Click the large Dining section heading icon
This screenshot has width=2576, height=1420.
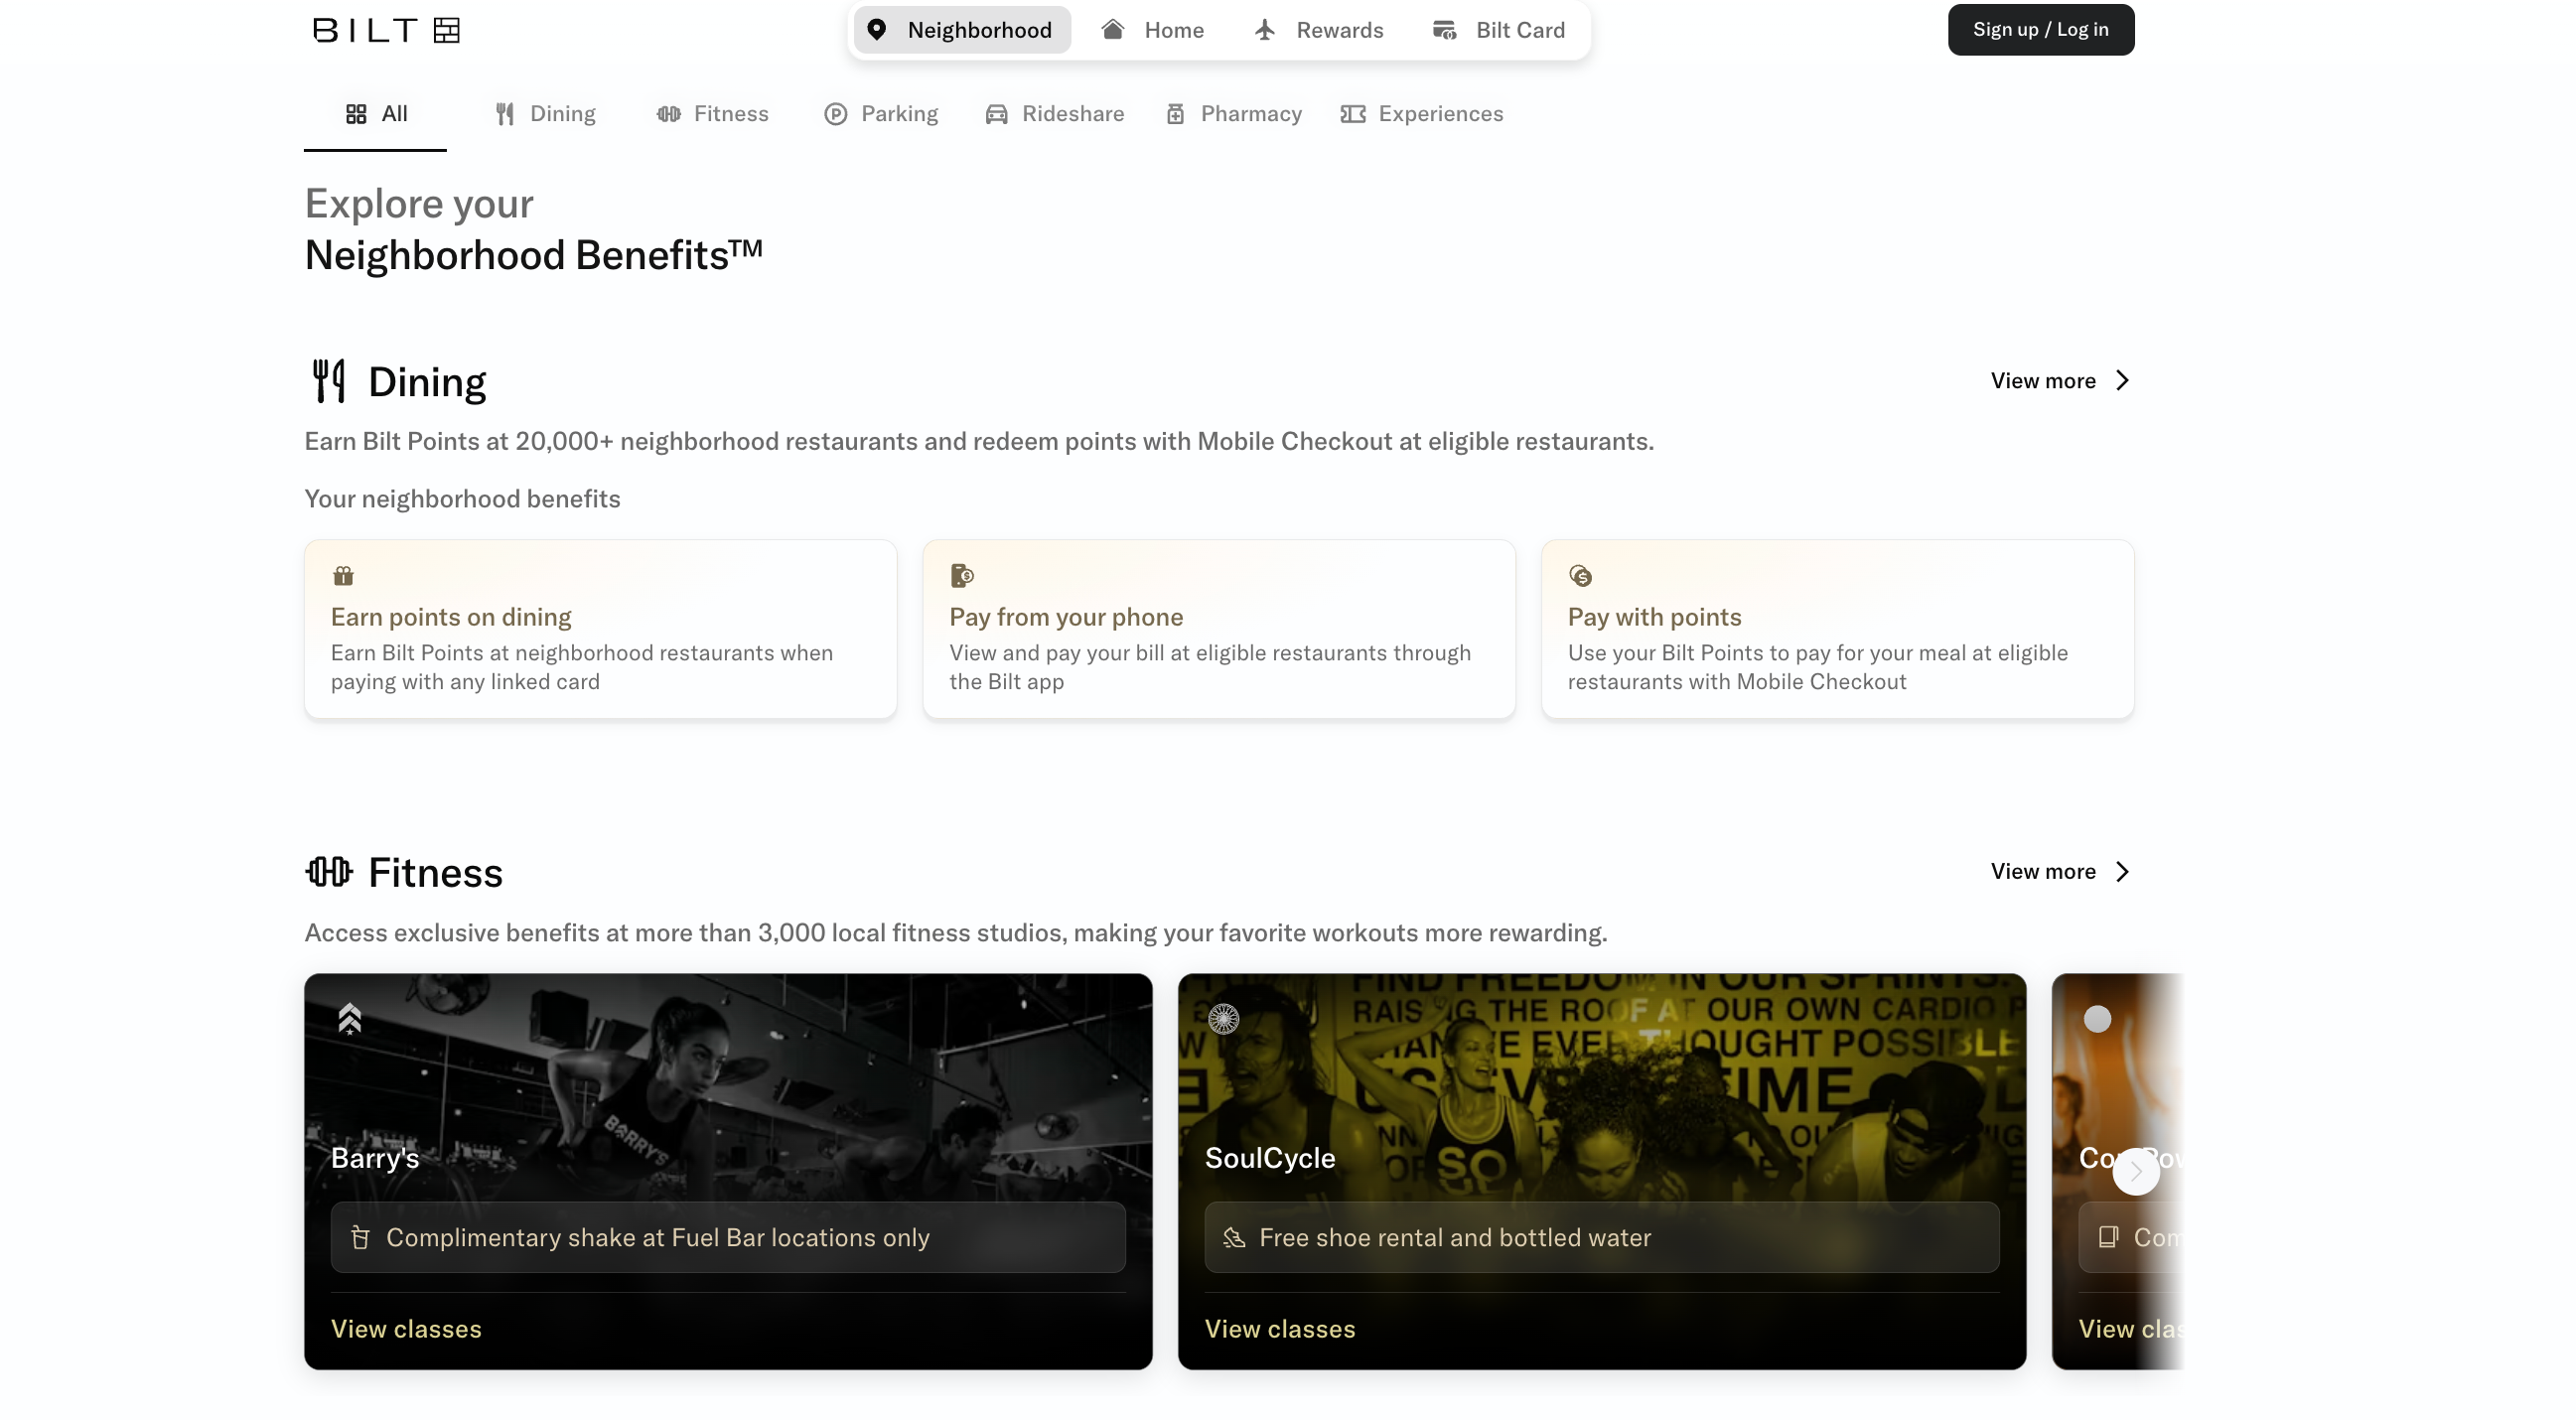[x=329, y=382]
